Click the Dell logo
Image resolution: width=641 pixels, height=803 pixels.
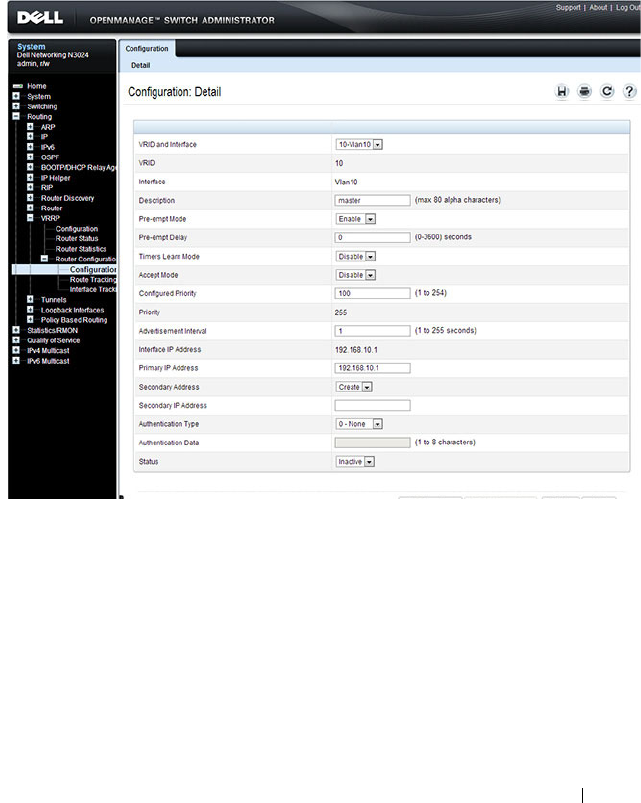pyautogui.click(x=40, y=18)
